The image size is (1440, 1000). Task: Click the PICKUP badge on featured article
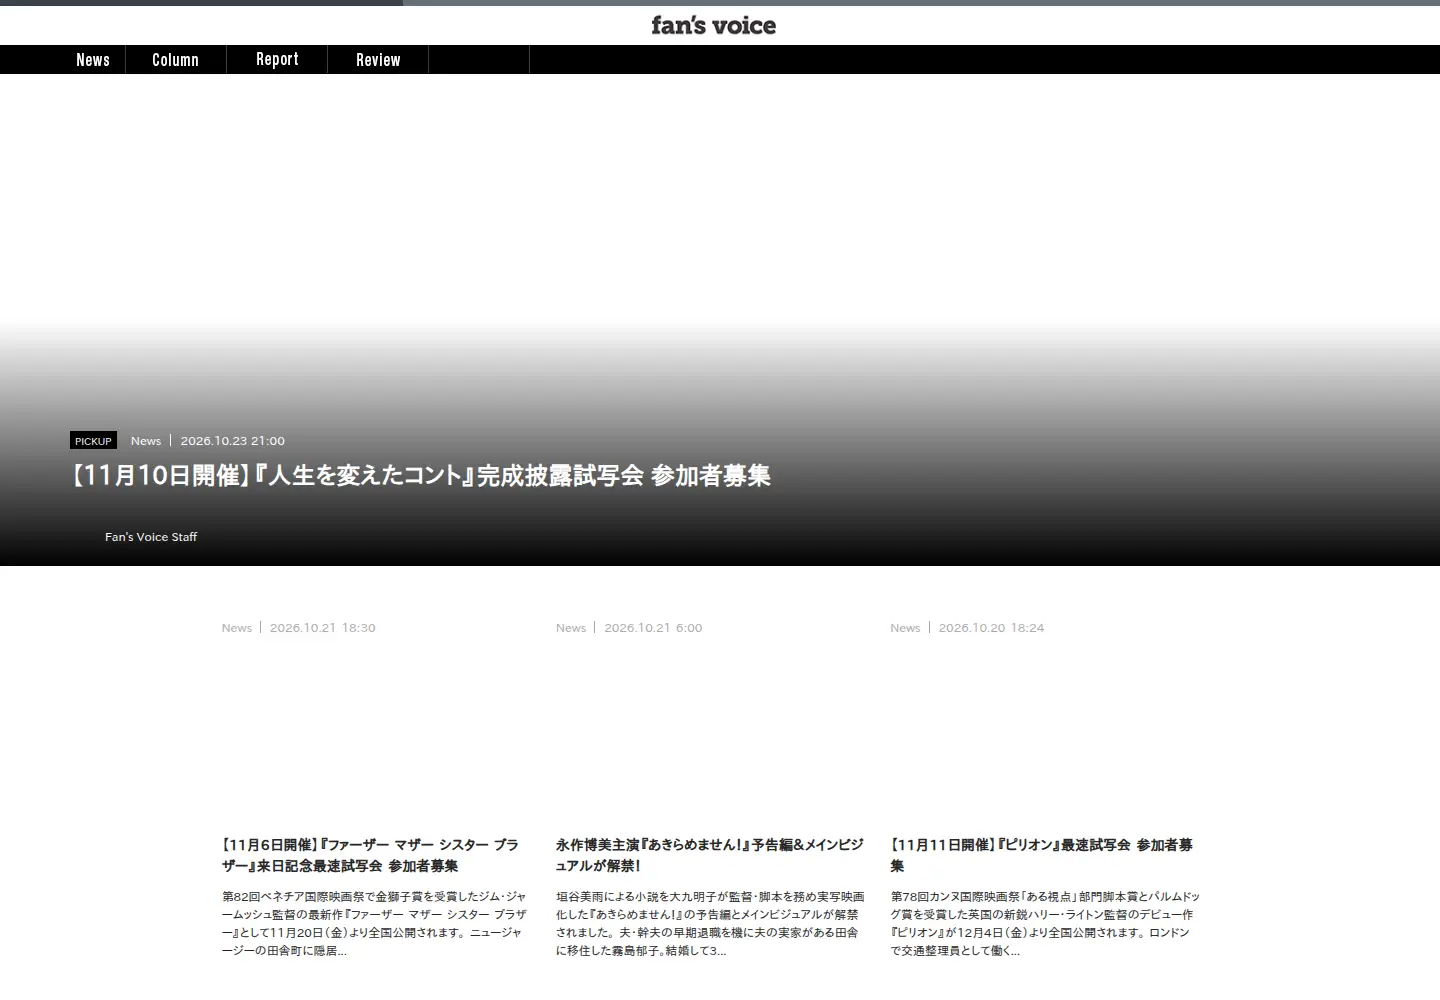click(93, 441)
